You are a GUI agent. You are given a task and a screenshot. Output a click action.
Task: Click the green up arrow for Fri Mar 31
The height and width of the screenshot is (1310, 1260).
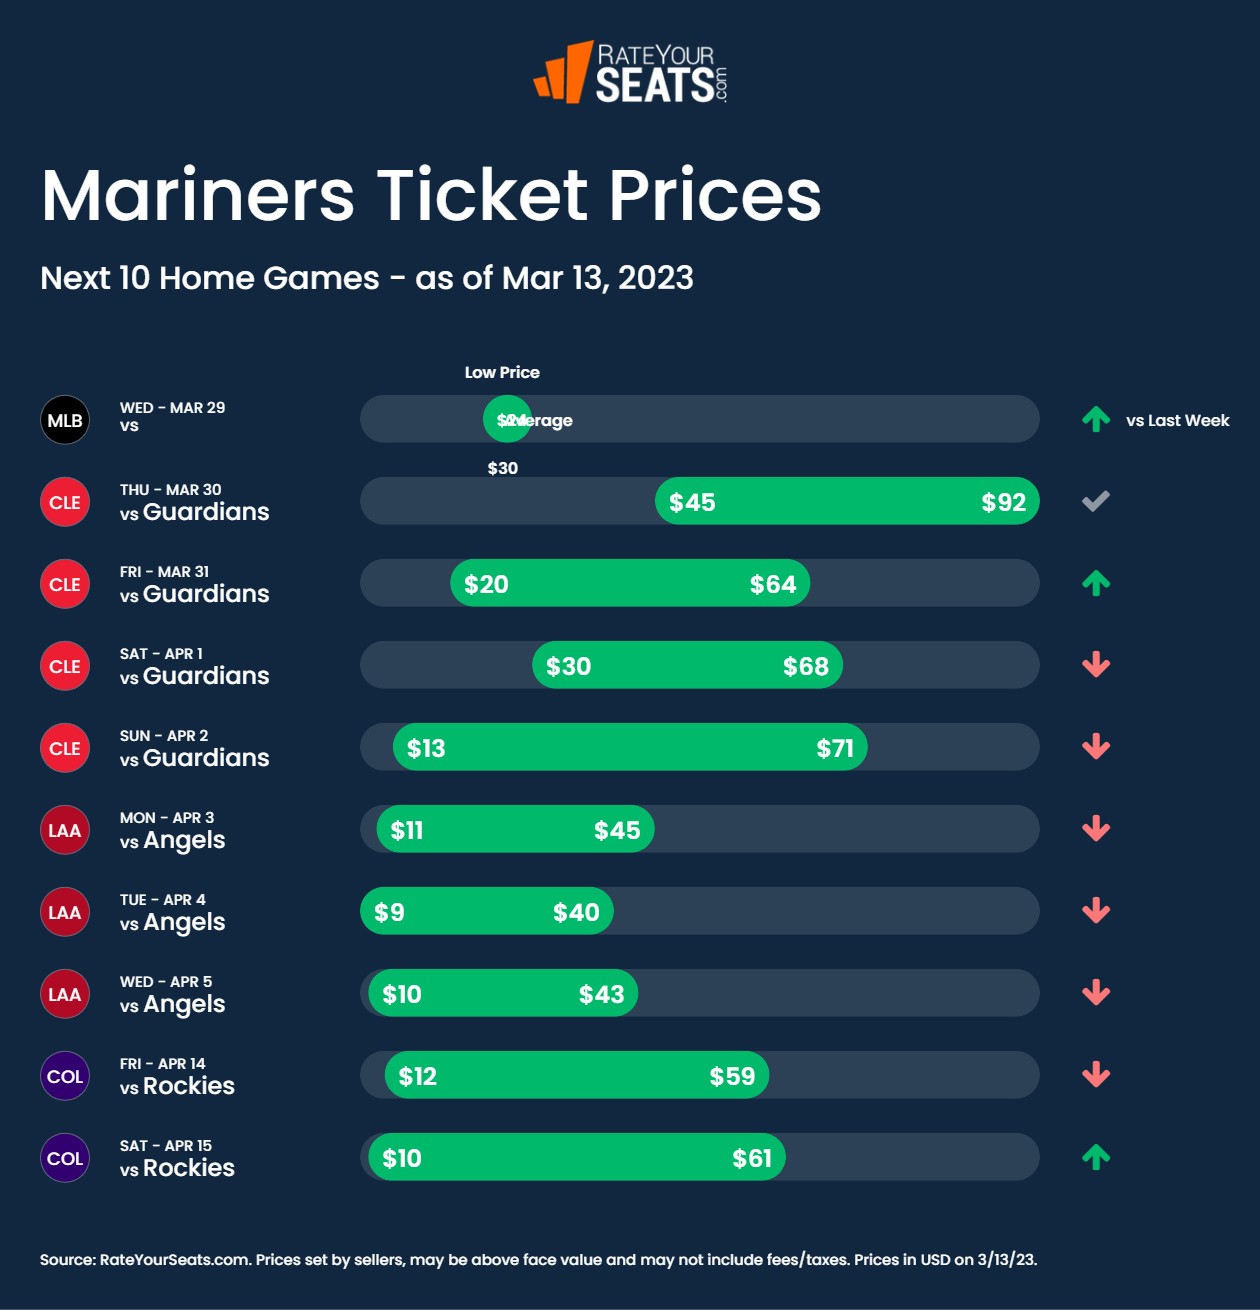tap(1096, 583)
